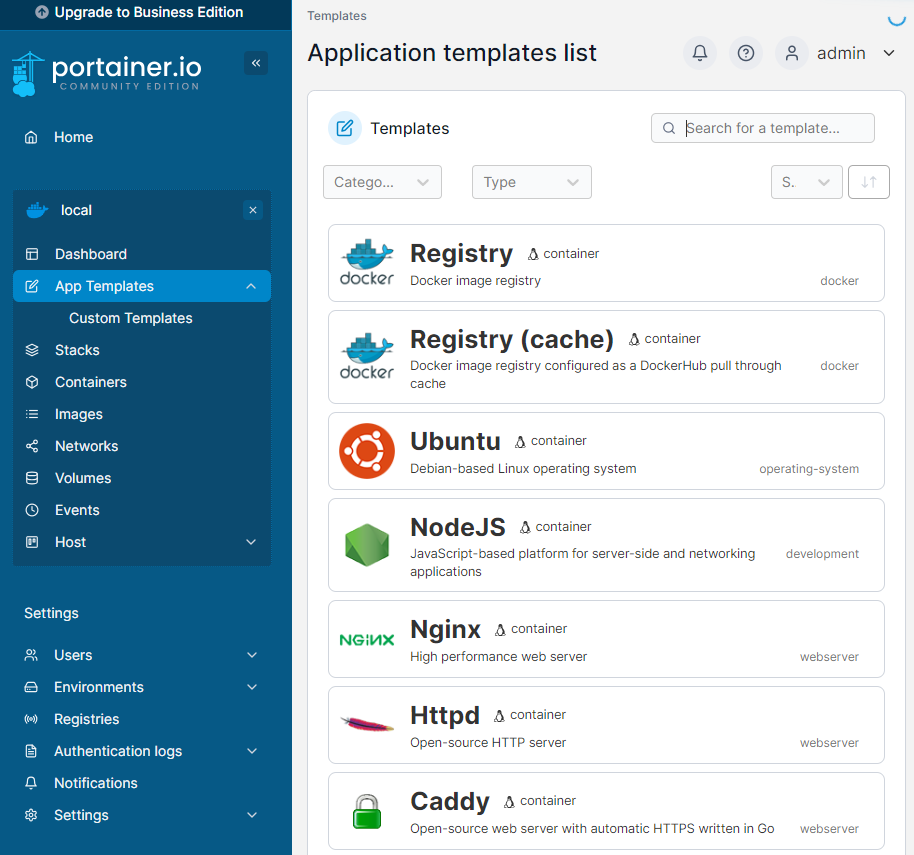This screenshot has width=914, height=855.
Task: Select the NodeJS template card
Action: [606, 546]
